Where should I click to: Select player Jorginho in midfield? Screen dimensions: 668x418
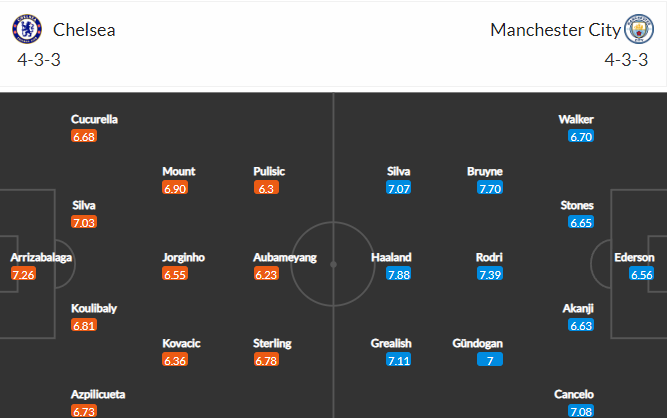[x=184, y=257]
